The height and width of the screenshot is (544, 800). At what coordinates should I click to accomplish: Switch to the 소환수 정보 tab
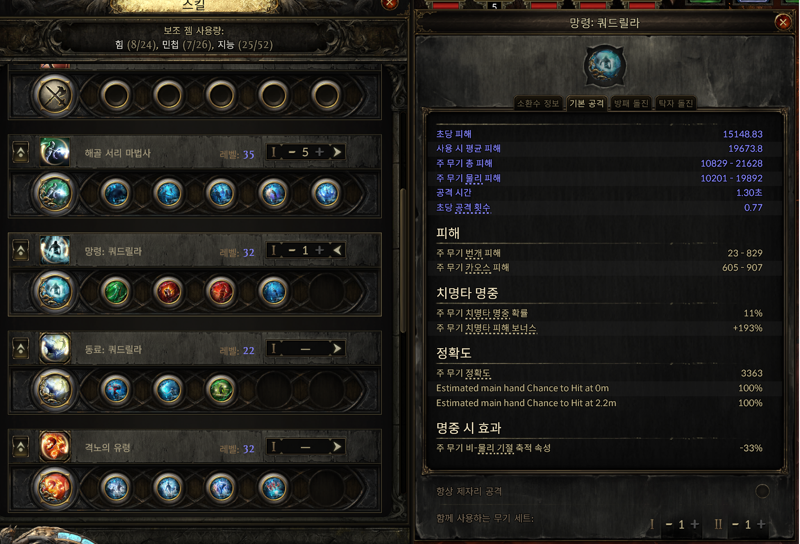coord(538,104)
